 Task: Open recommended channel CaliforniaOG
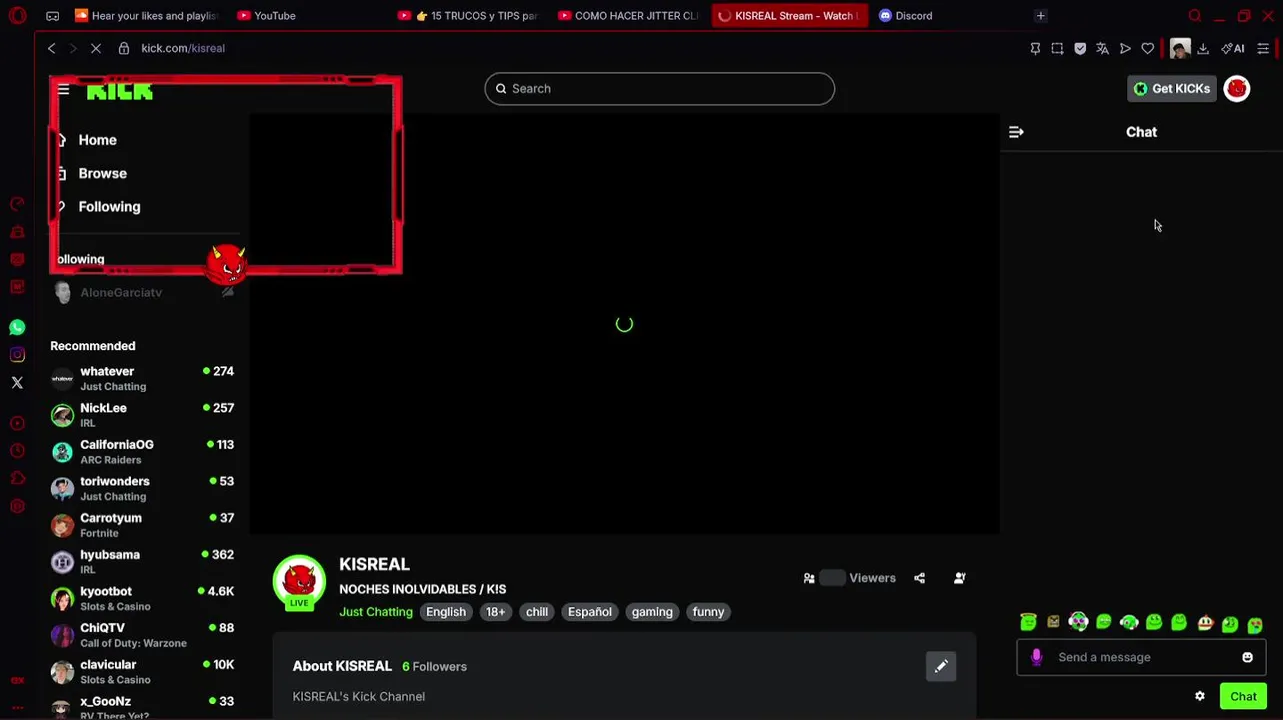click(x=142, y=452)
